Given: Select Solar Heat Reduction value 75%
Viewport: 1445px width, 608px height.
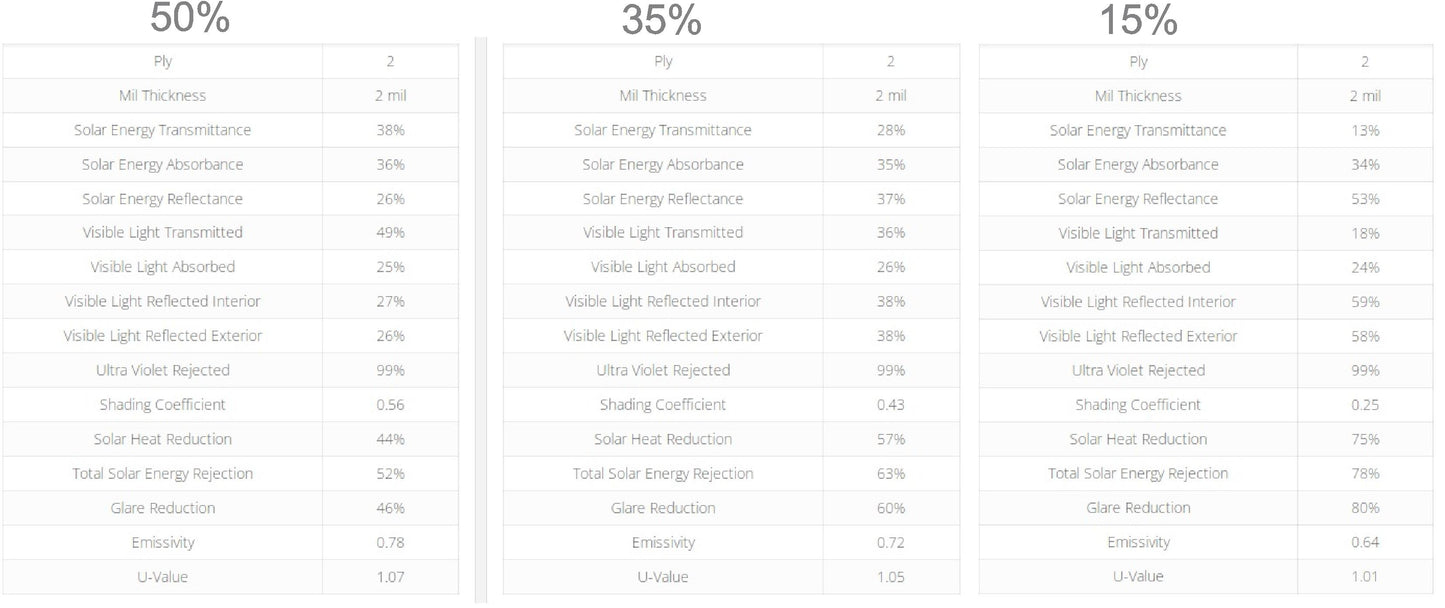Looking at the screenshot, I should [x=1365, y=440].
